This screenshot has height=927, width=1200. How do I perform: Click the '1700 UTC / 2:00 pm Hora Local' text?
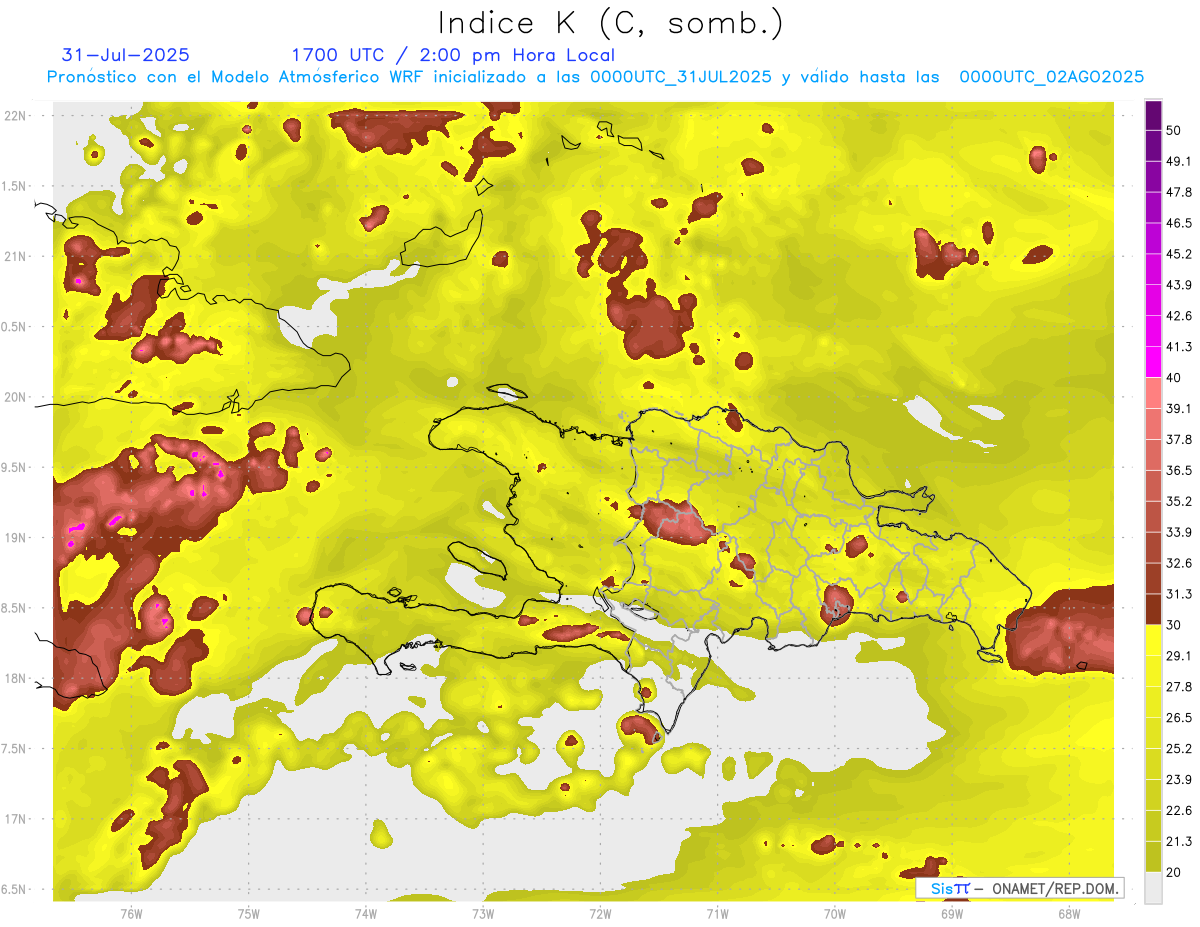point(453,55)
